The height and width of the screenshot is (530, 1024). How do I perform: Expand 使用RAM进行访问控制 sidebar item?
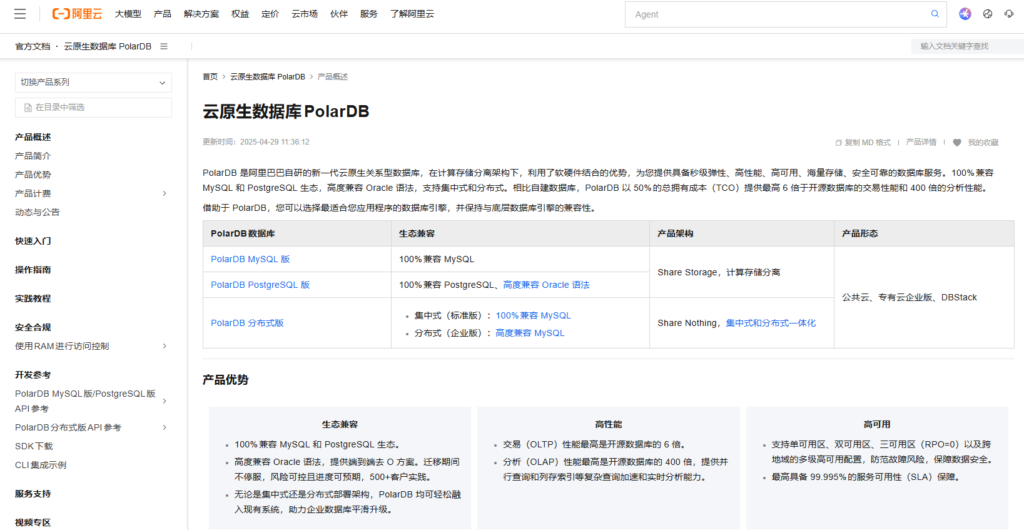tap(165, 346)
